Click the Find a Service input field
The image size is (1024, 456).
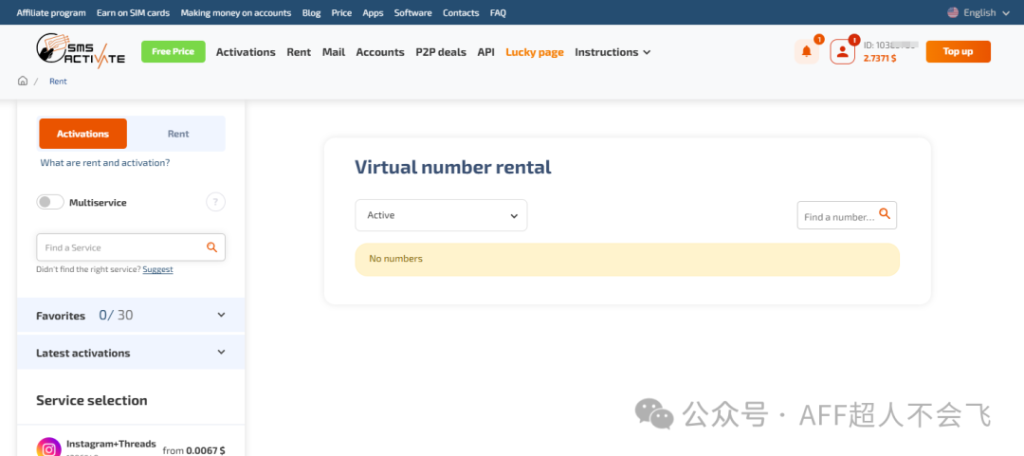120,247
